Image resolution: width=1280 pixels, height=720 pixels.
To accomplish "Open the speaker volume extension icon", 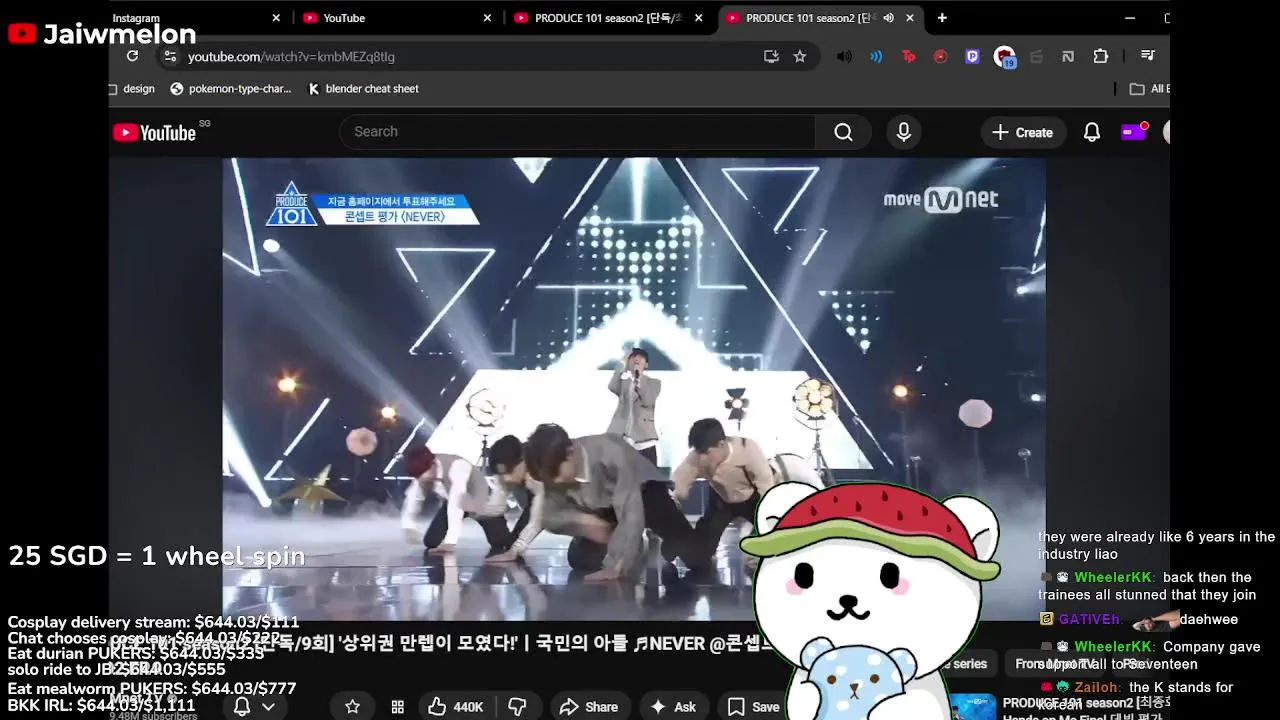I will point(844,57).
